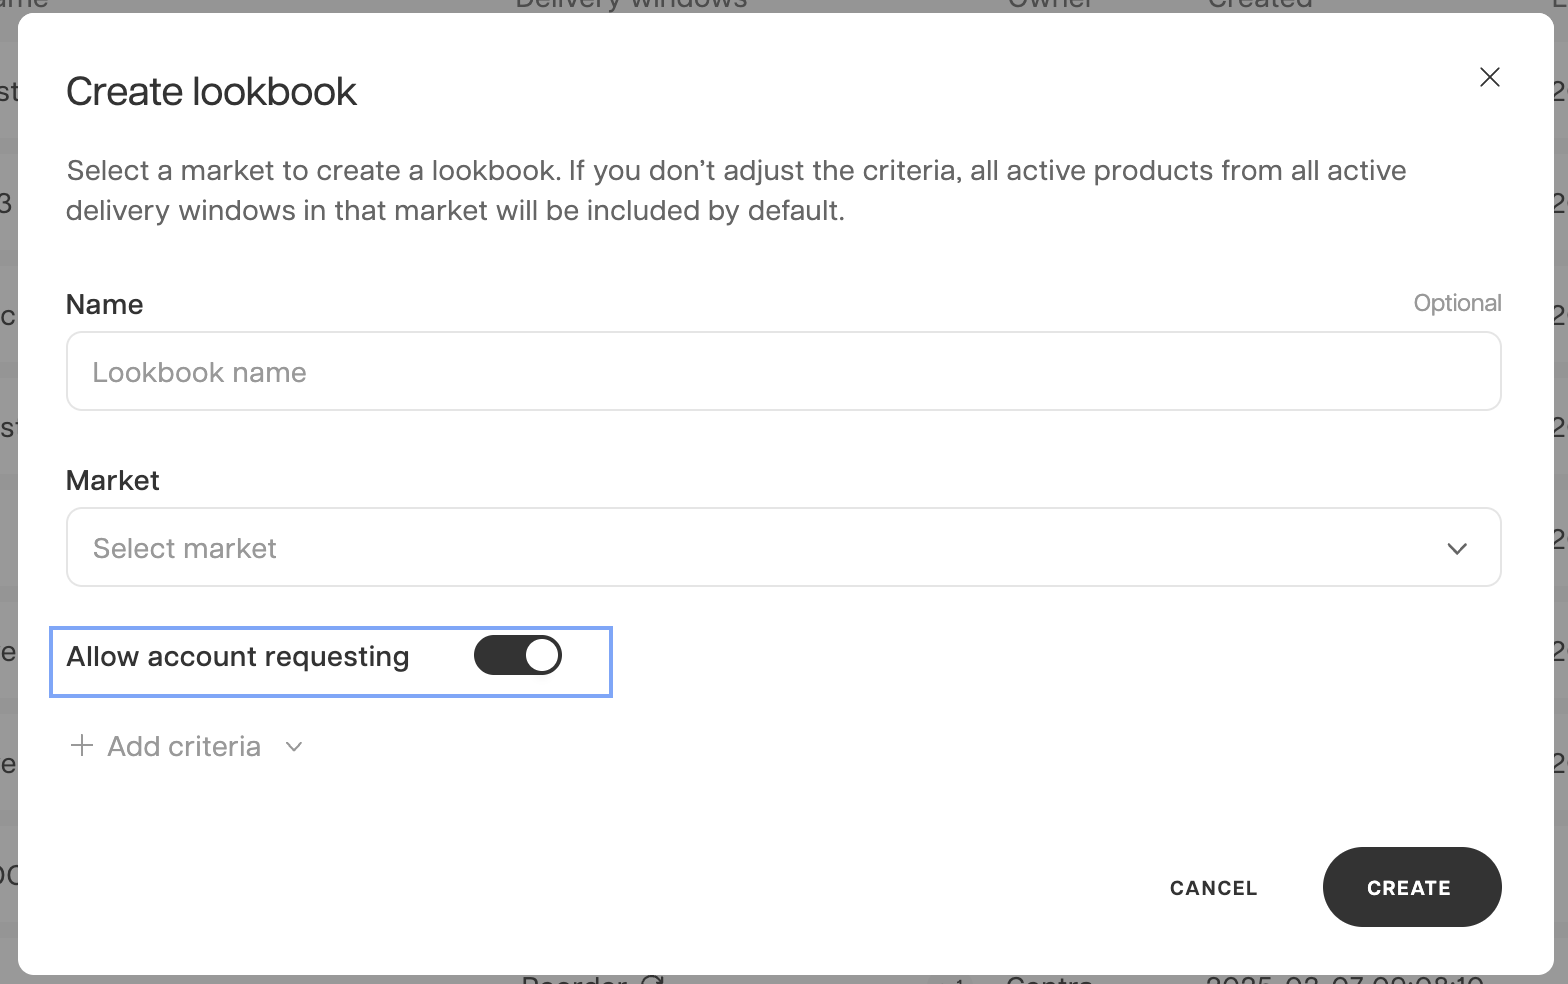1568x984 pixels.
Task: Click the 'Create lookbook' dialog heading
Action: pos(211,92)
